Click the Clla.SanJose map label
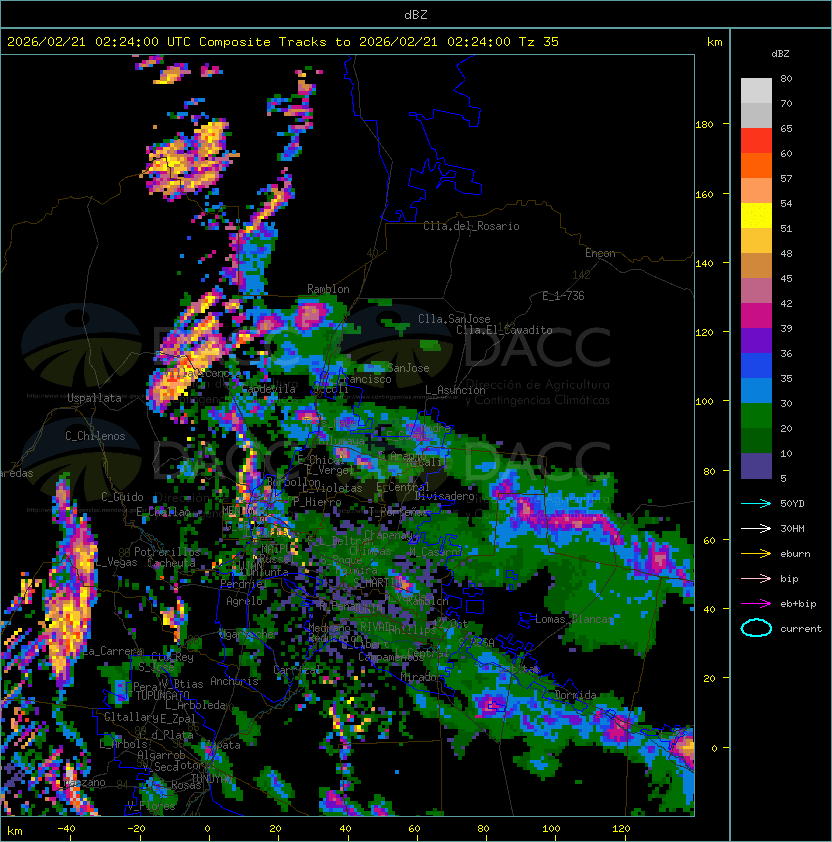The width and height of the screenshot is (832, 842). [x=454, y=319]
